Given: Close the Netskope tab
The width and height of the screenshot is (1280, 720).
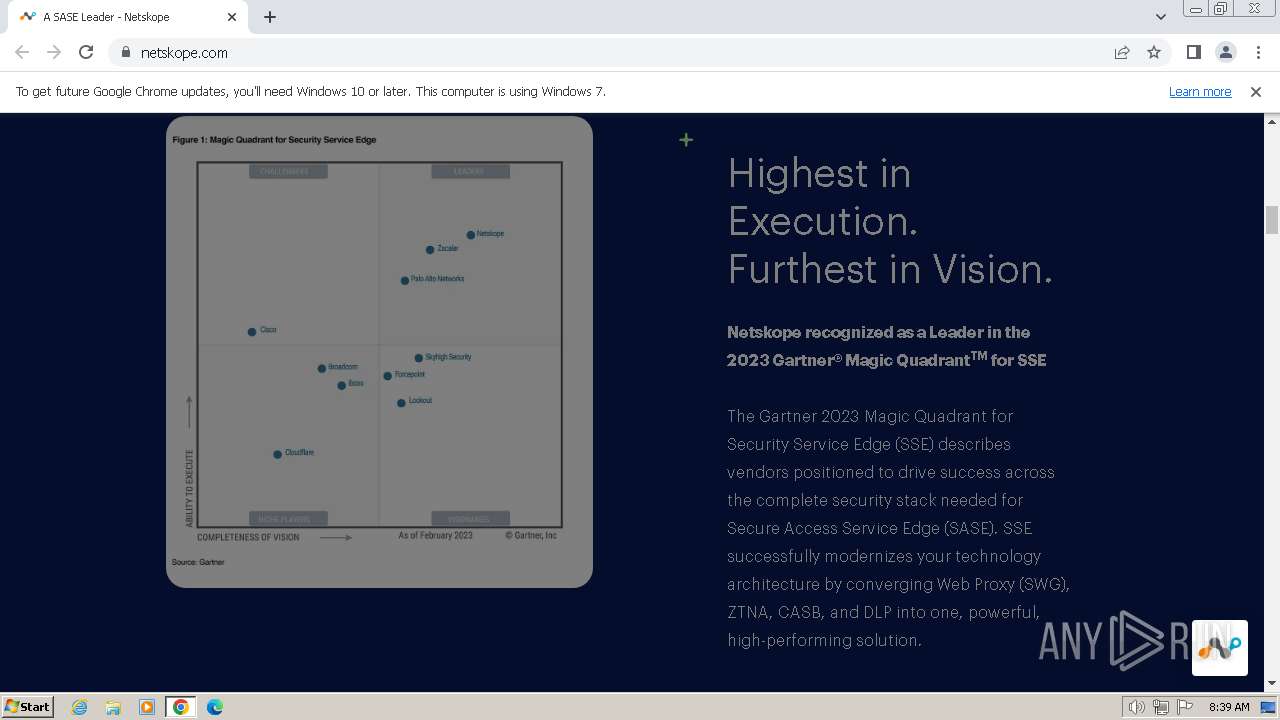Looking at the screenshot, I should [x=232, y=17].
